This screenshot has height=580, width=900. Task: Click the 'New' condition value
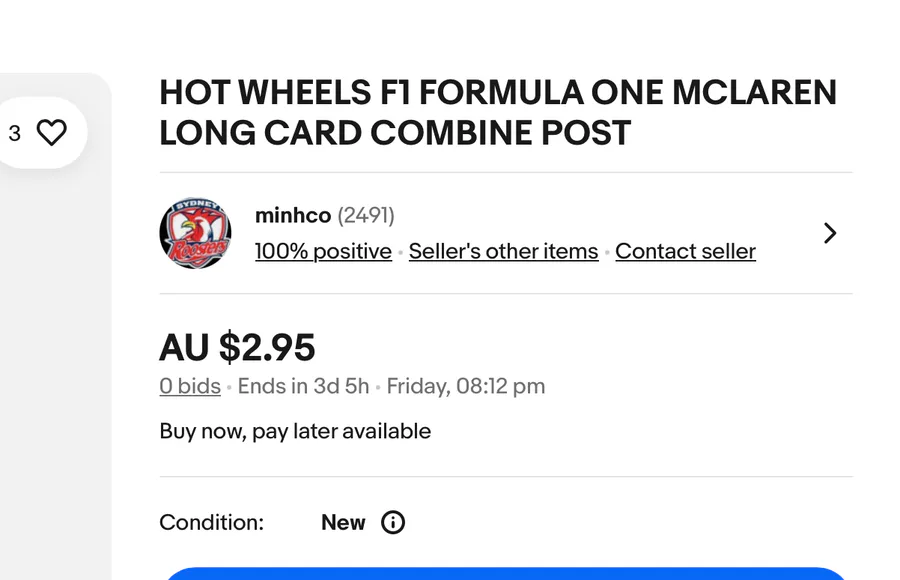click(343, 522)
